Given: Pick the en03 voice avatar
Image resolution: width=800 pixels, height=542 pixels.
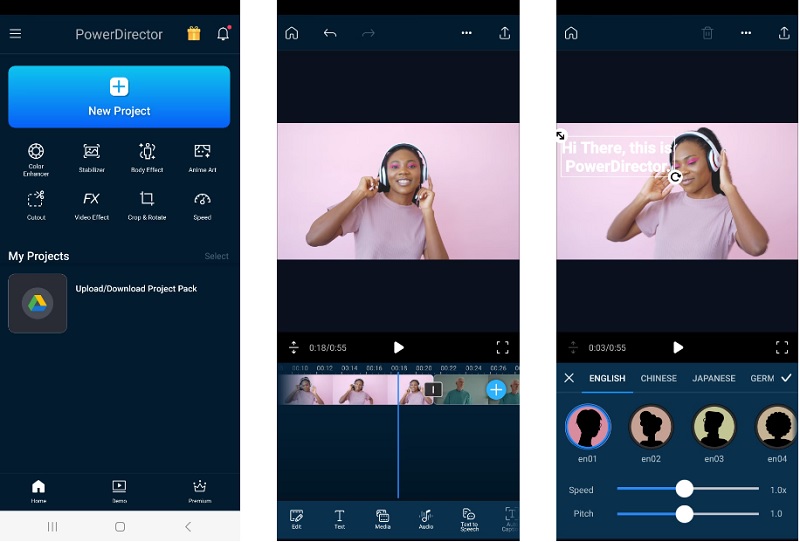Looking at the screenshot, I should (714, 427).
